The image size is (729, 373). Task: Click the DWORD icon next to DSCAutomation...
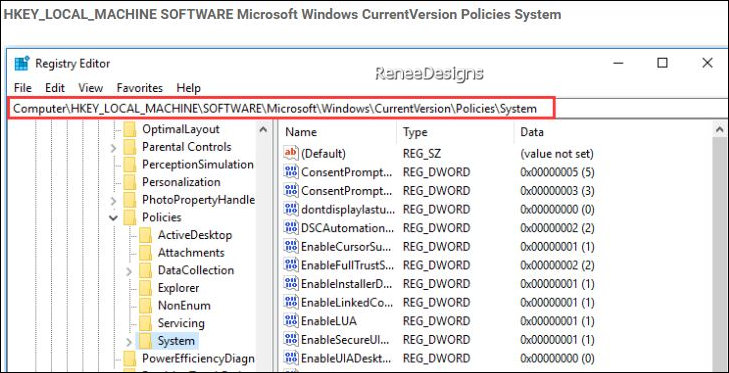tap(291, 227)
